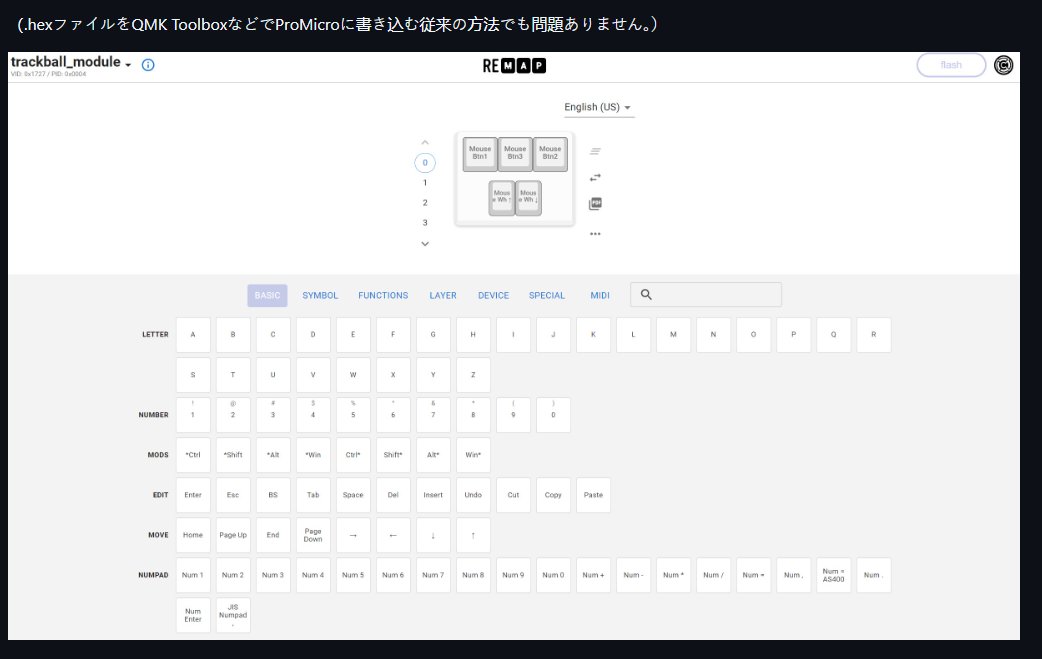The width and height of the screenshot is (1042, 659).
Task: Switch to the SYMBOL tab
Action: click(320, 296)
